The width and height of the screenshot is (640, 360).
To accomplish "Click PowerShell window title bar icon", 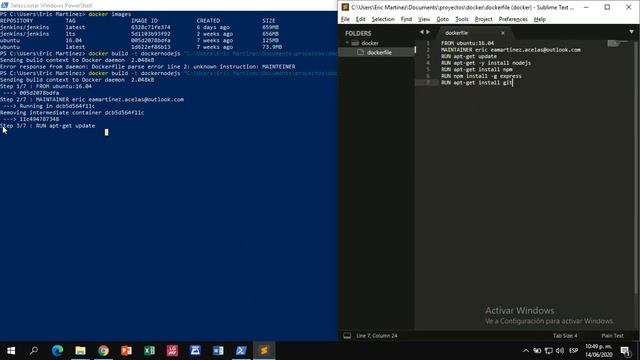I will point(4,5).
